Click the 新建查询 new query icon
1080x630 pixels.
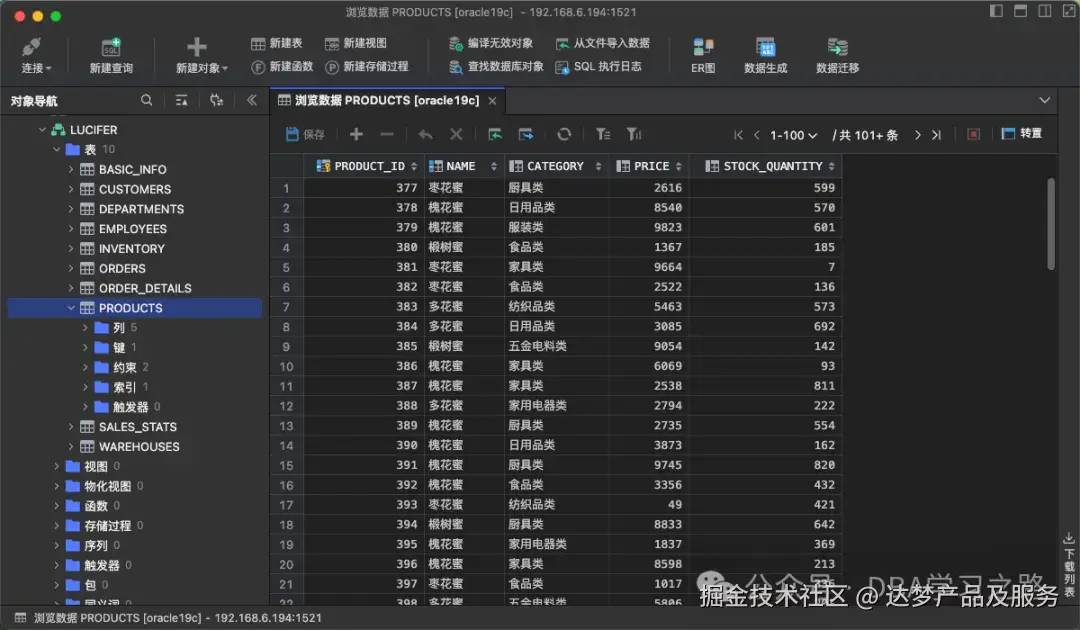111,48
